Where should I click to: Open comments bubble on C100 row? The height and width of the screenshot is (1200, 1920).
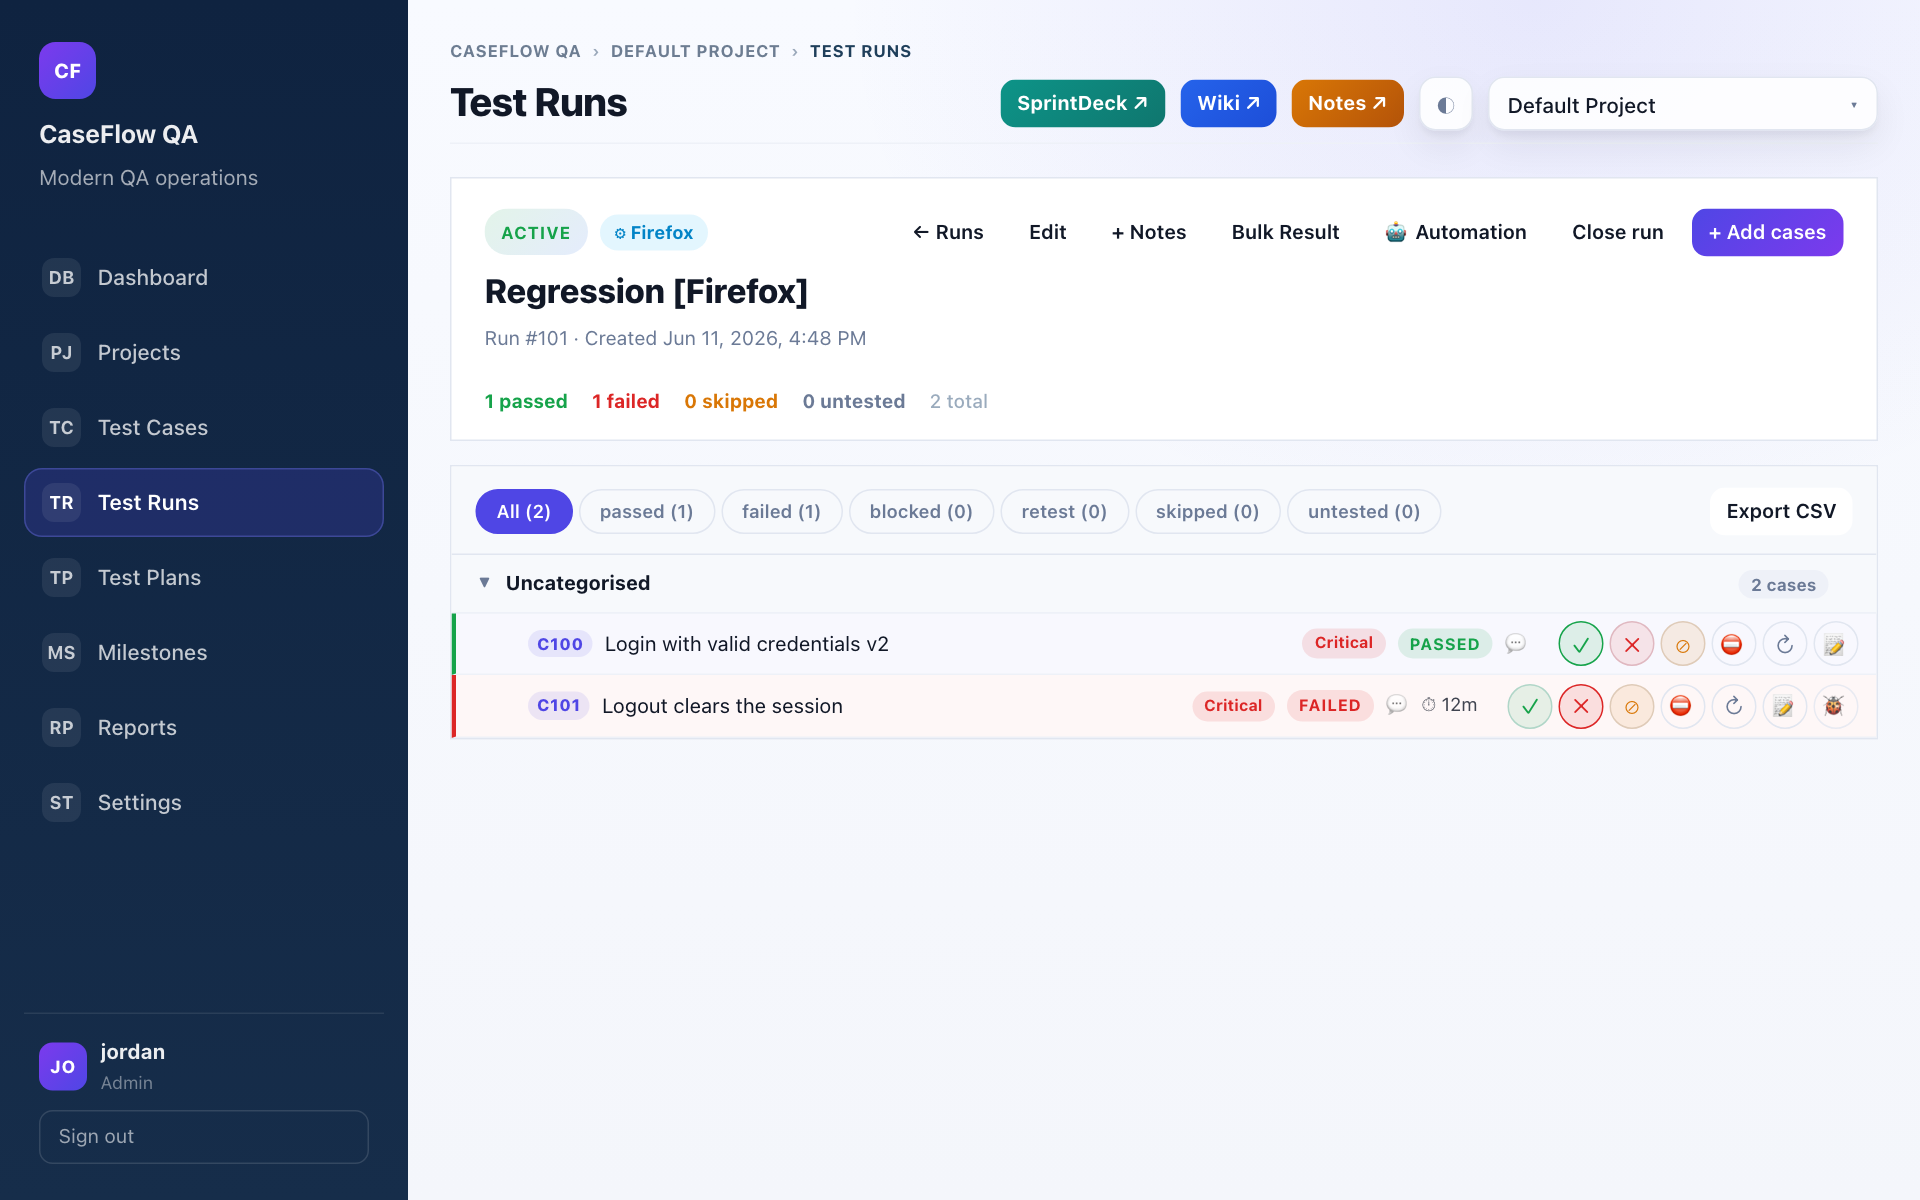pos(1516,643)
